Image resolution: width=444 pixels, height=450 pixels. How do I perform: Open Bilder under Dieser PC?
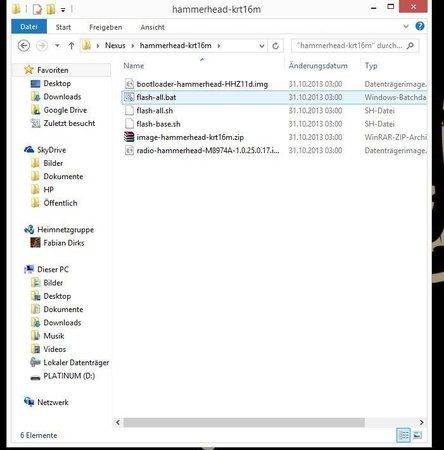53,283
